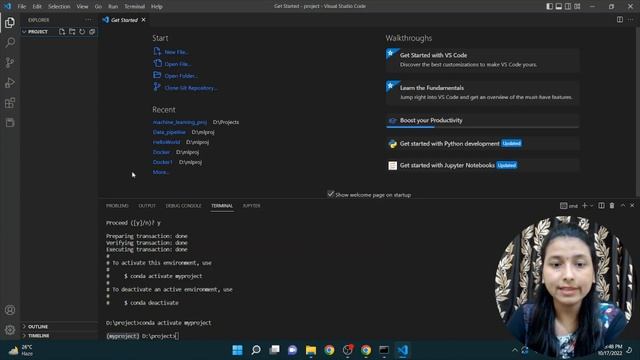Expand the TIMELINE section

tap(59, 336)
